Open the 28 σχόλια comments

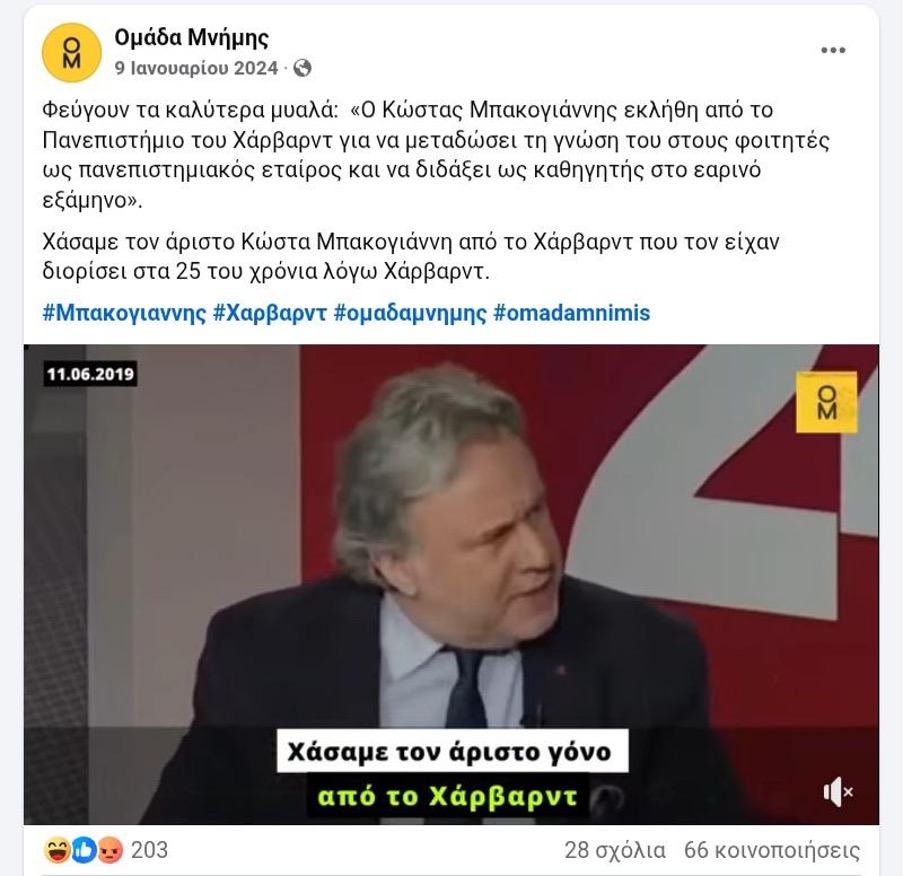point(615,850)
